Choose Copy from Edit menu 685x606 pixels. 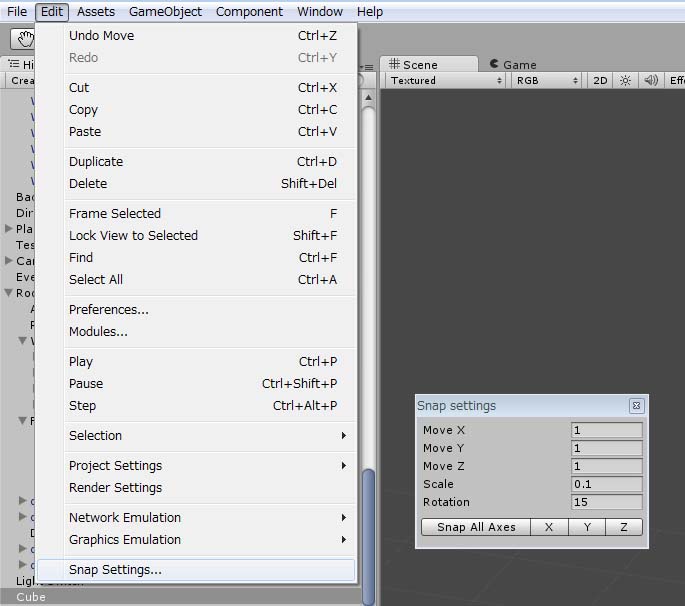pyautogui.click(x=197, y=109)
